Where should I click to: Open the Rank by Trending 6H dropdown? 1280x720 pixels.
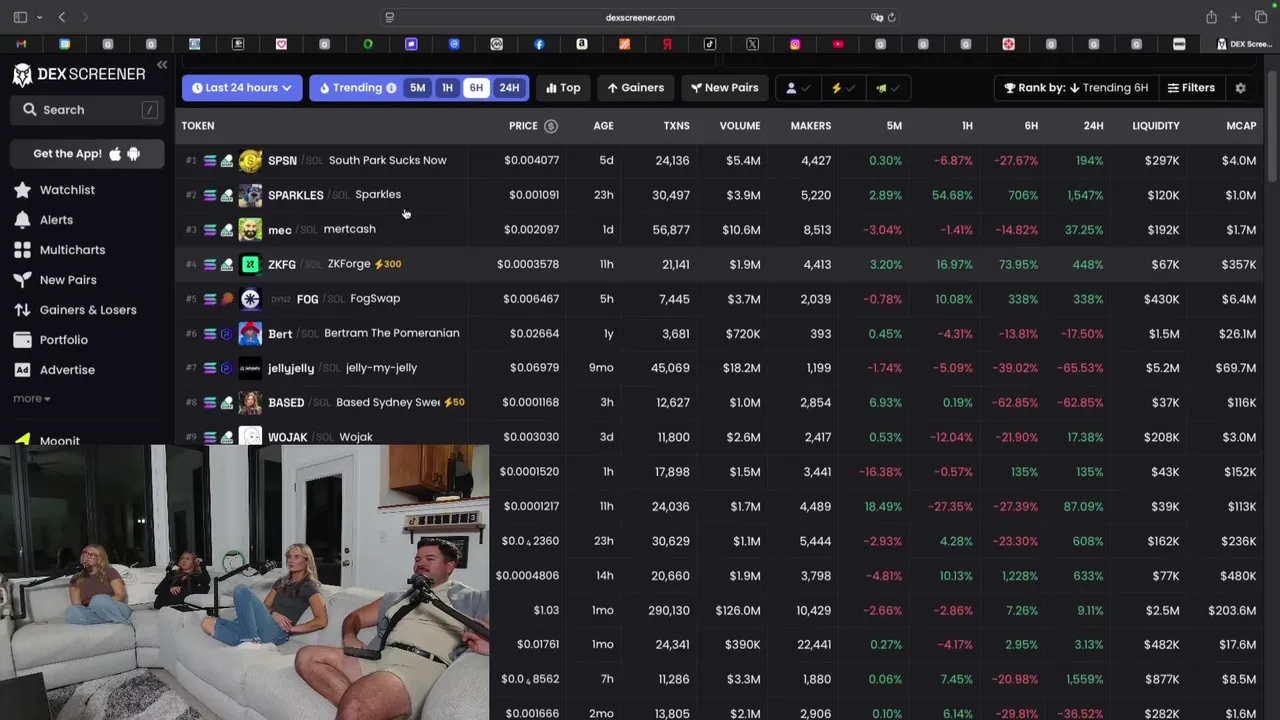pos(1076,88)
